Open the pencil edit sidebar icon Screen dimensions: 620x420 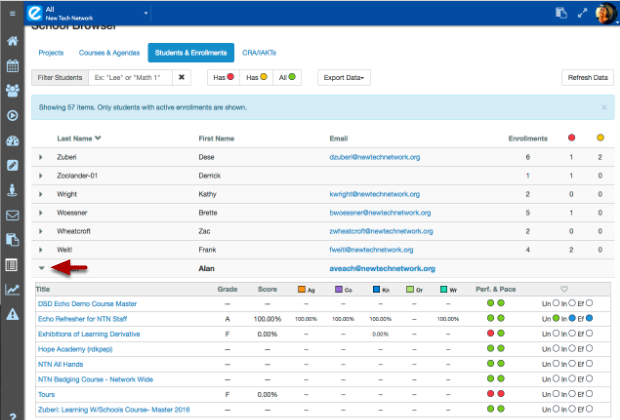[x=13, y=165]
